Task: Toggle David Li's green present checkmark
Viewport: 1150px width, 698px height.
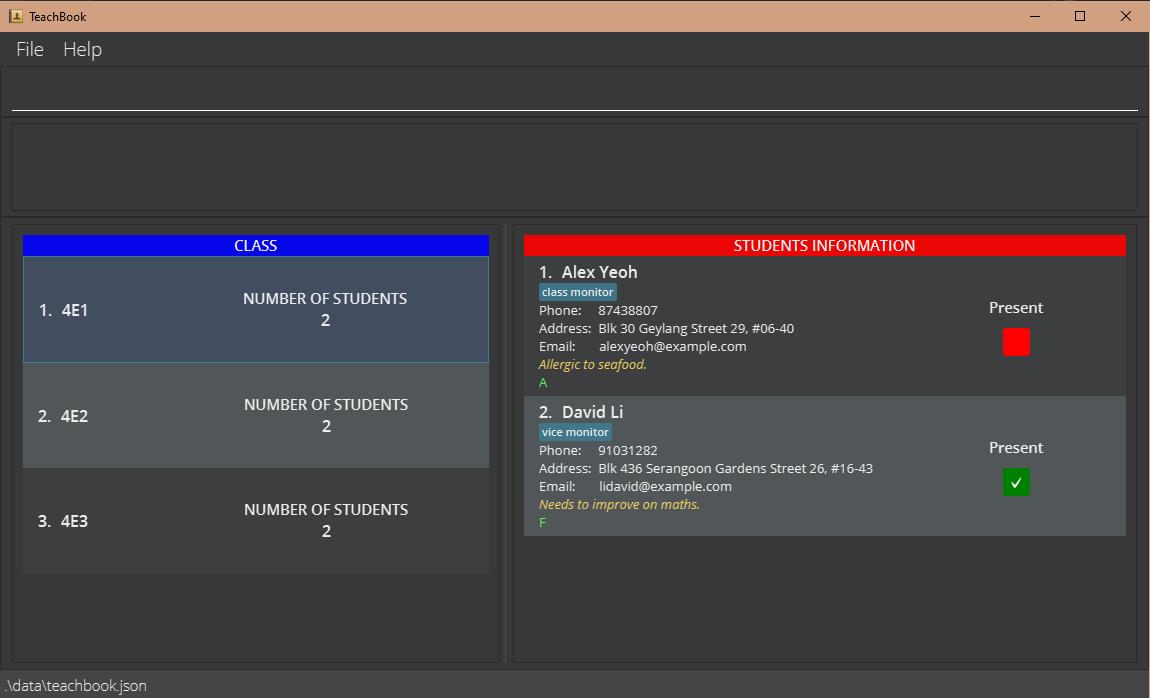Action: (x=1016, y=482)
